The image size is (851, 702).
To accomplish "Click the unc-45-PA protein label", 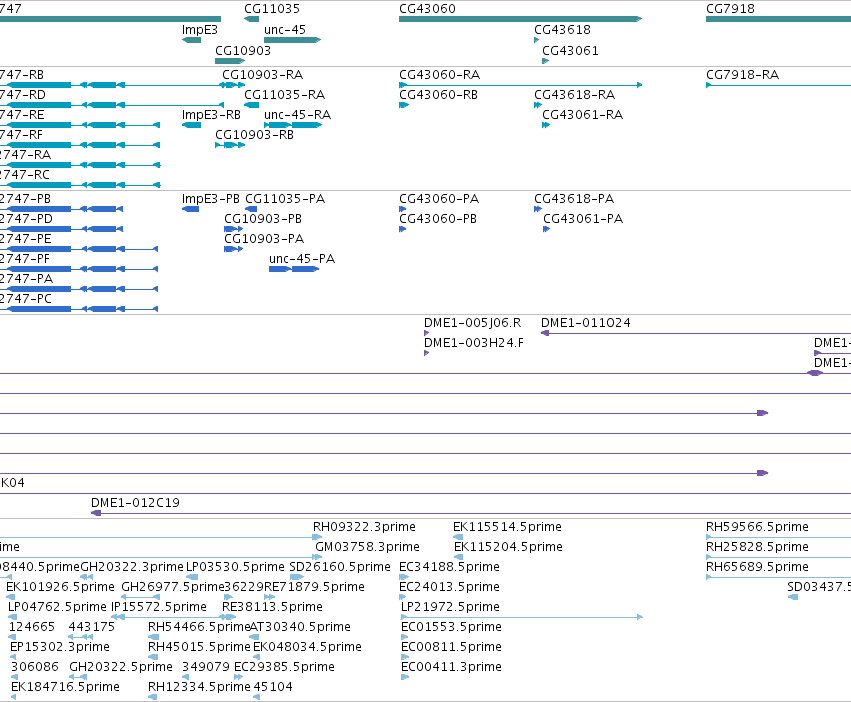I will pyautogui.click(x=302, y=259).
